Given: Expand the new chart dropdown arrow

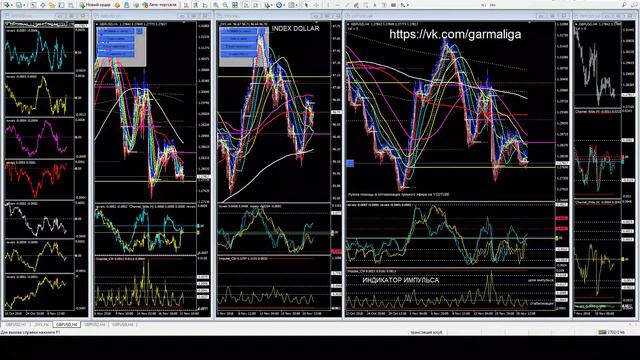Looking at the screenshot, I should tap(12, 5).
